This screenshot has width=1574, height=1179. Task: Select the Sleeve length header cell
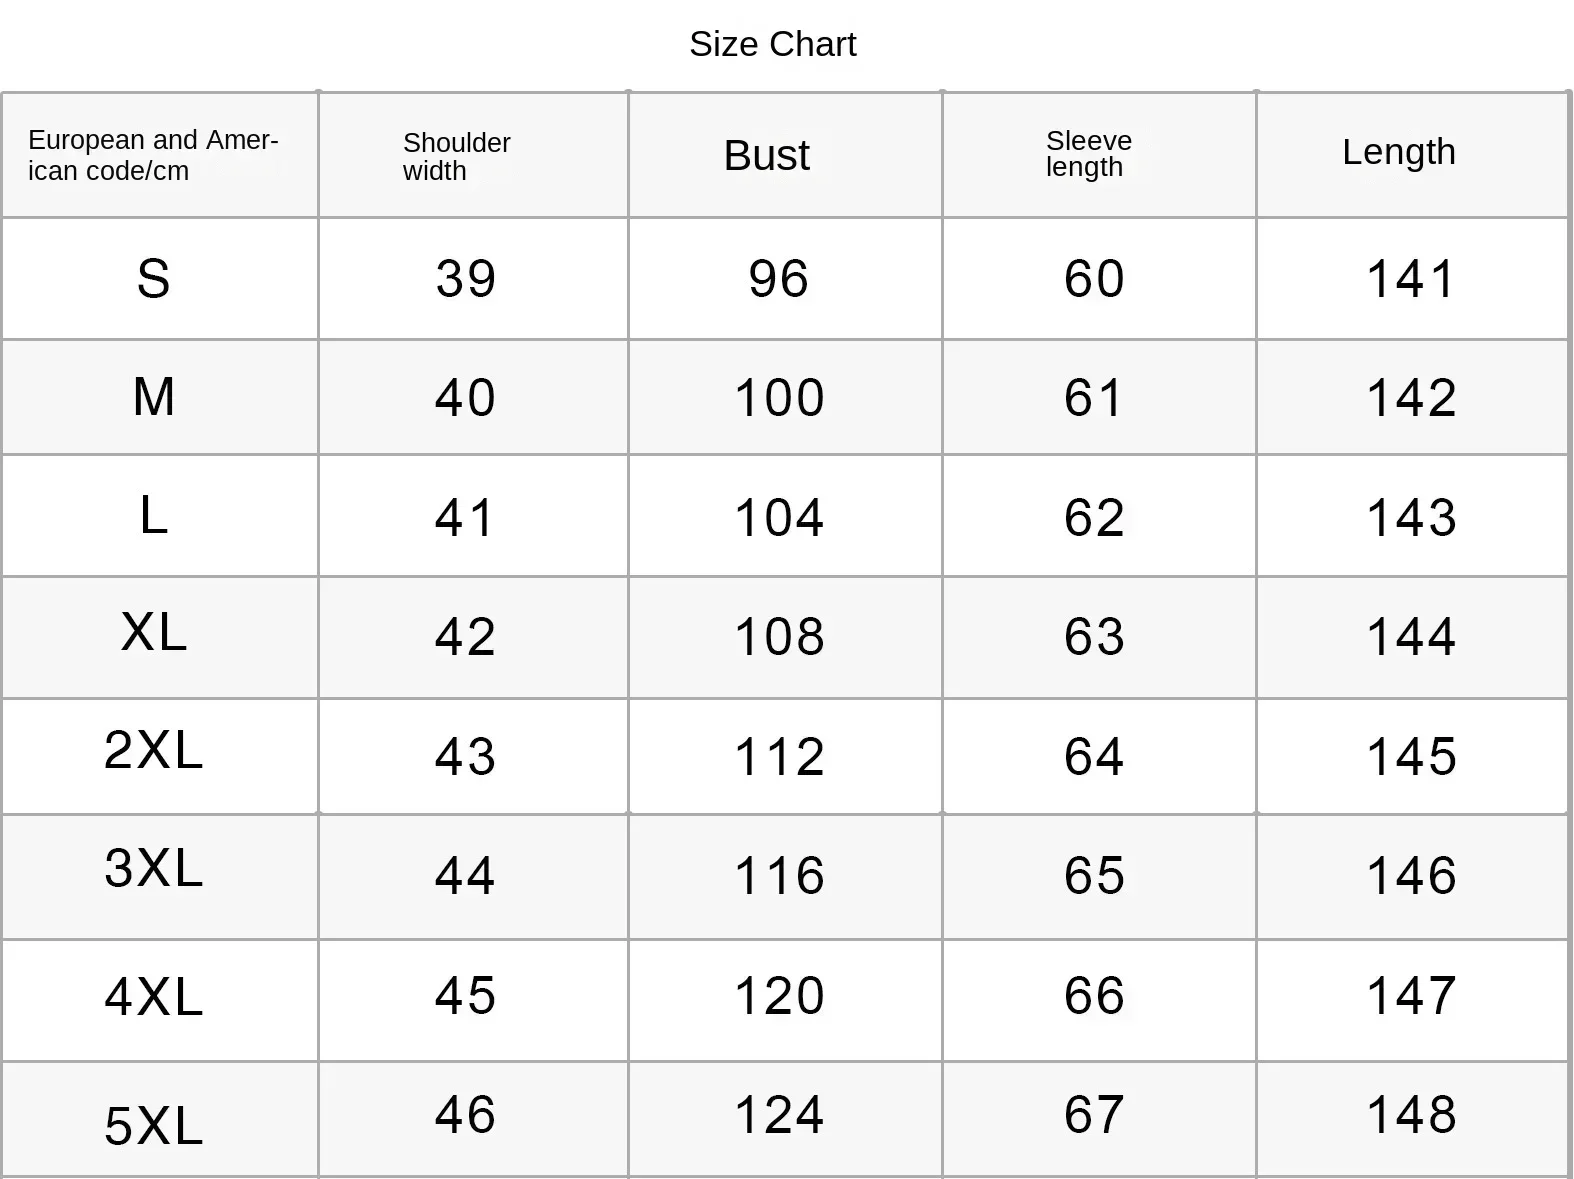tap(1088, 154)
